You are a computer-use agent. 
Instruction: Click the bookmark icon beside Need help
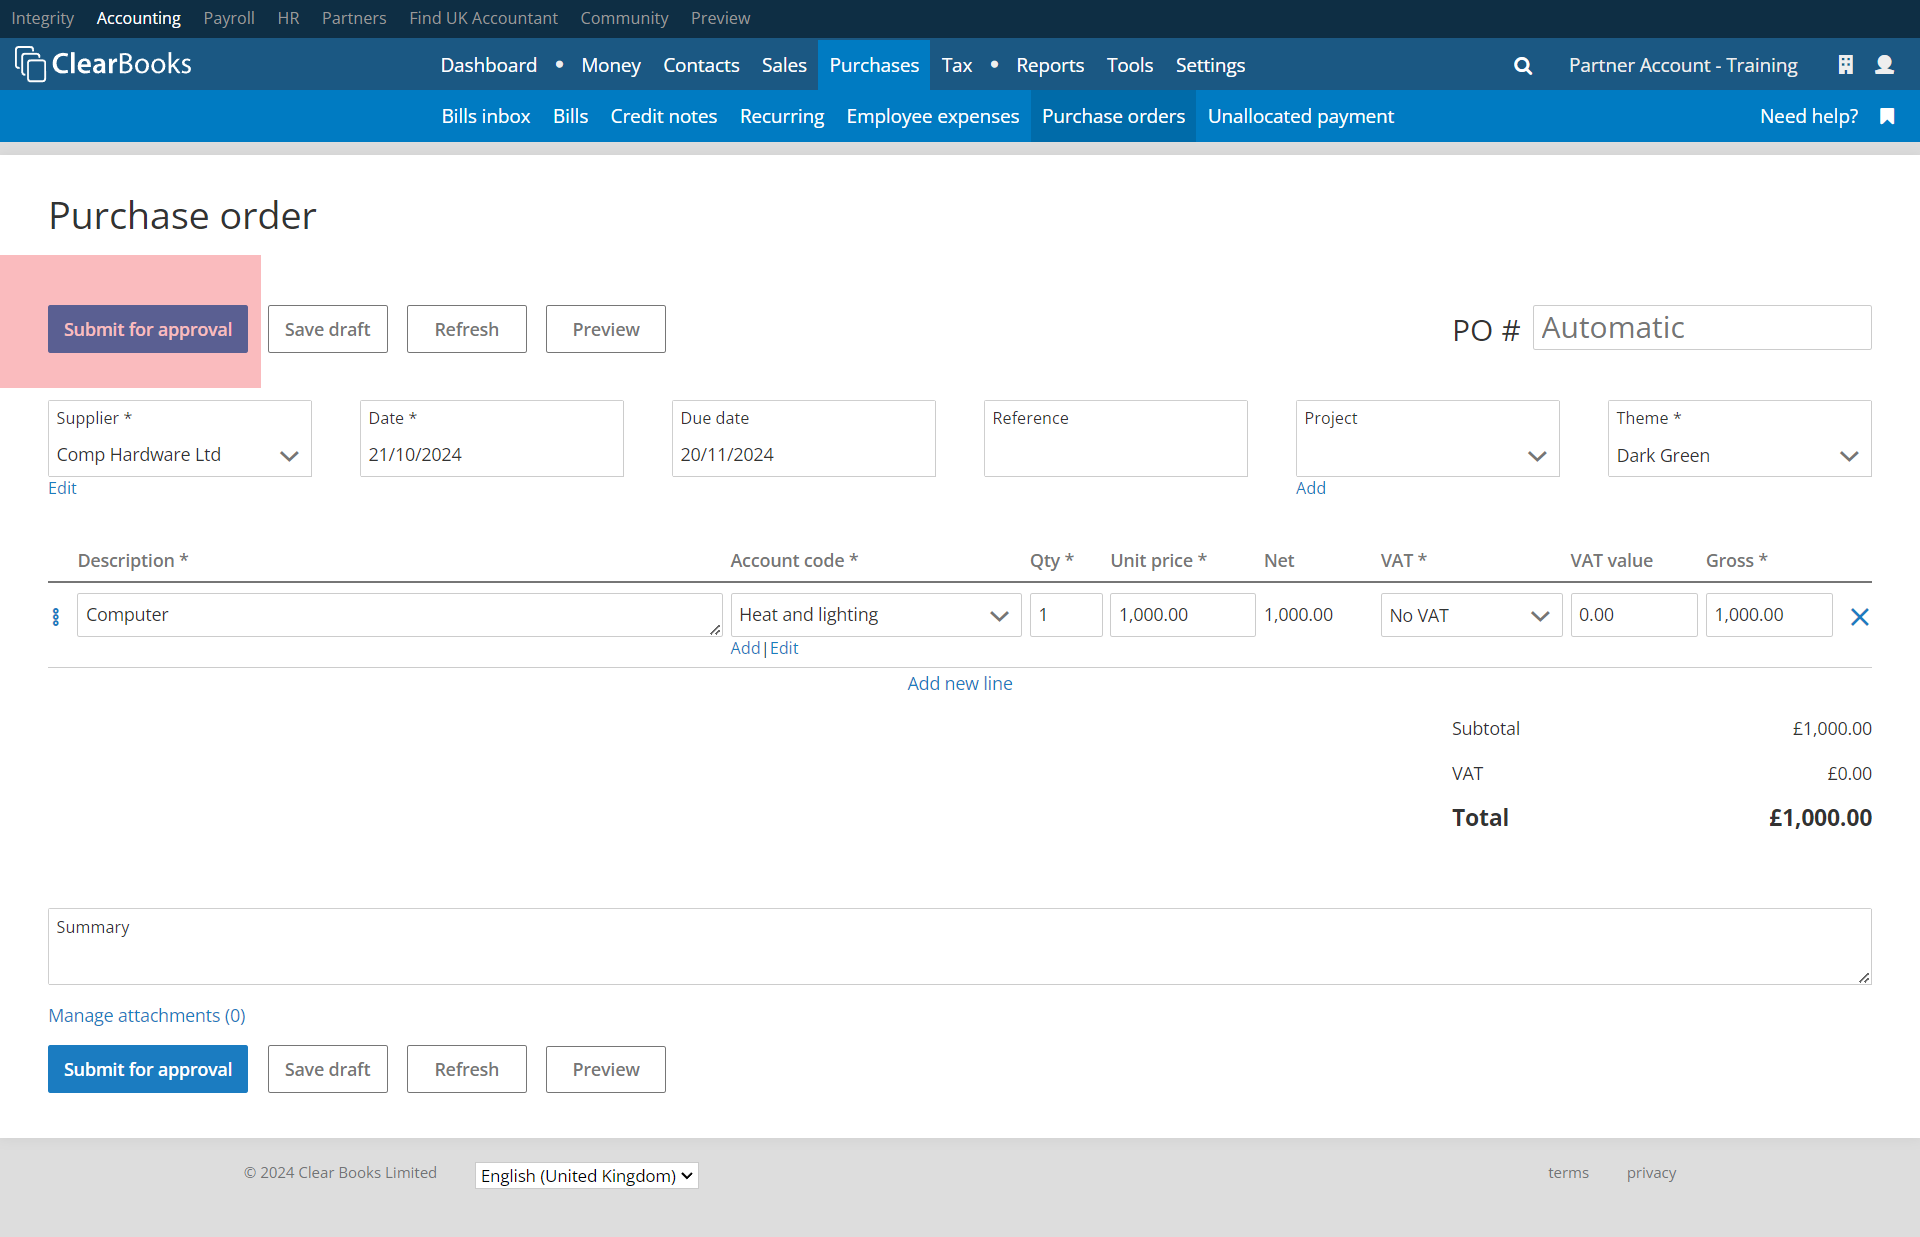click(1887, 116)
